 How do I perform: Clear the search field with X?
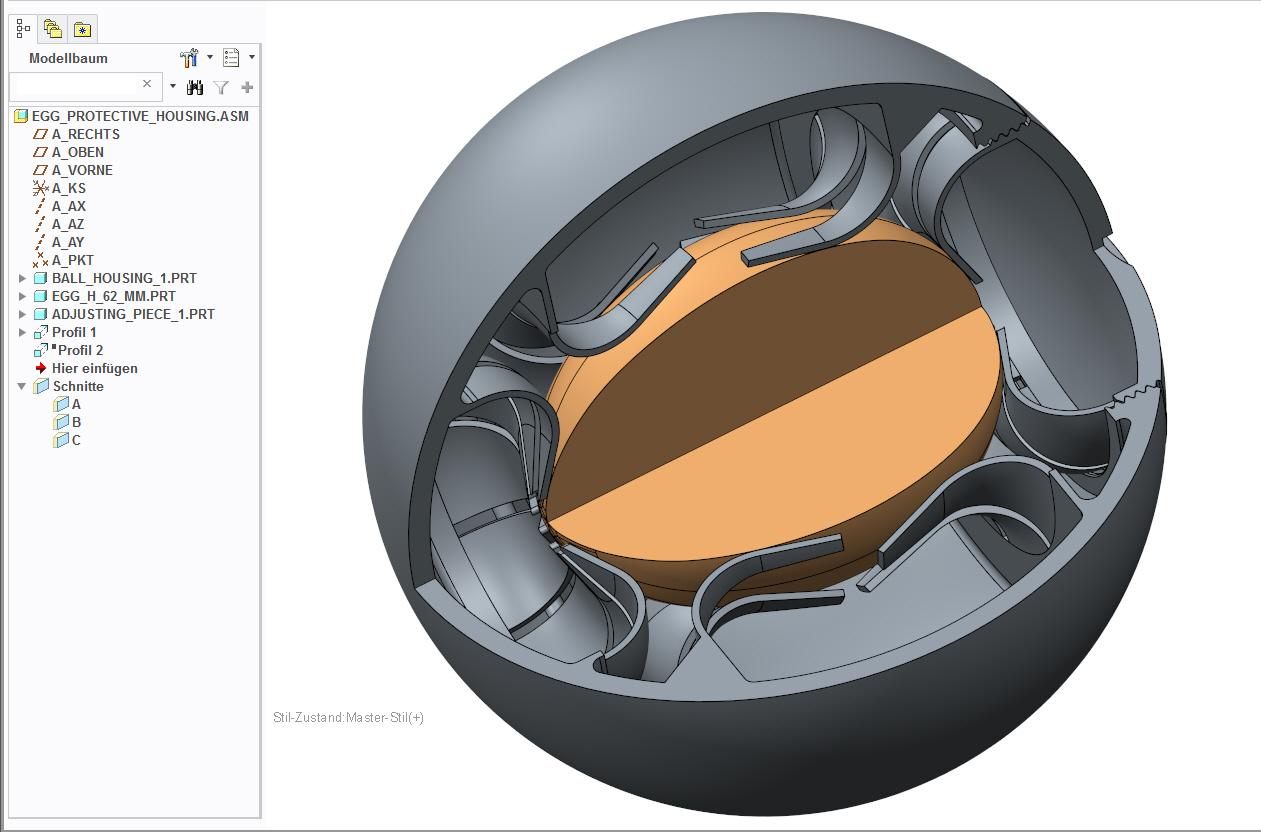tap(147, 84)
